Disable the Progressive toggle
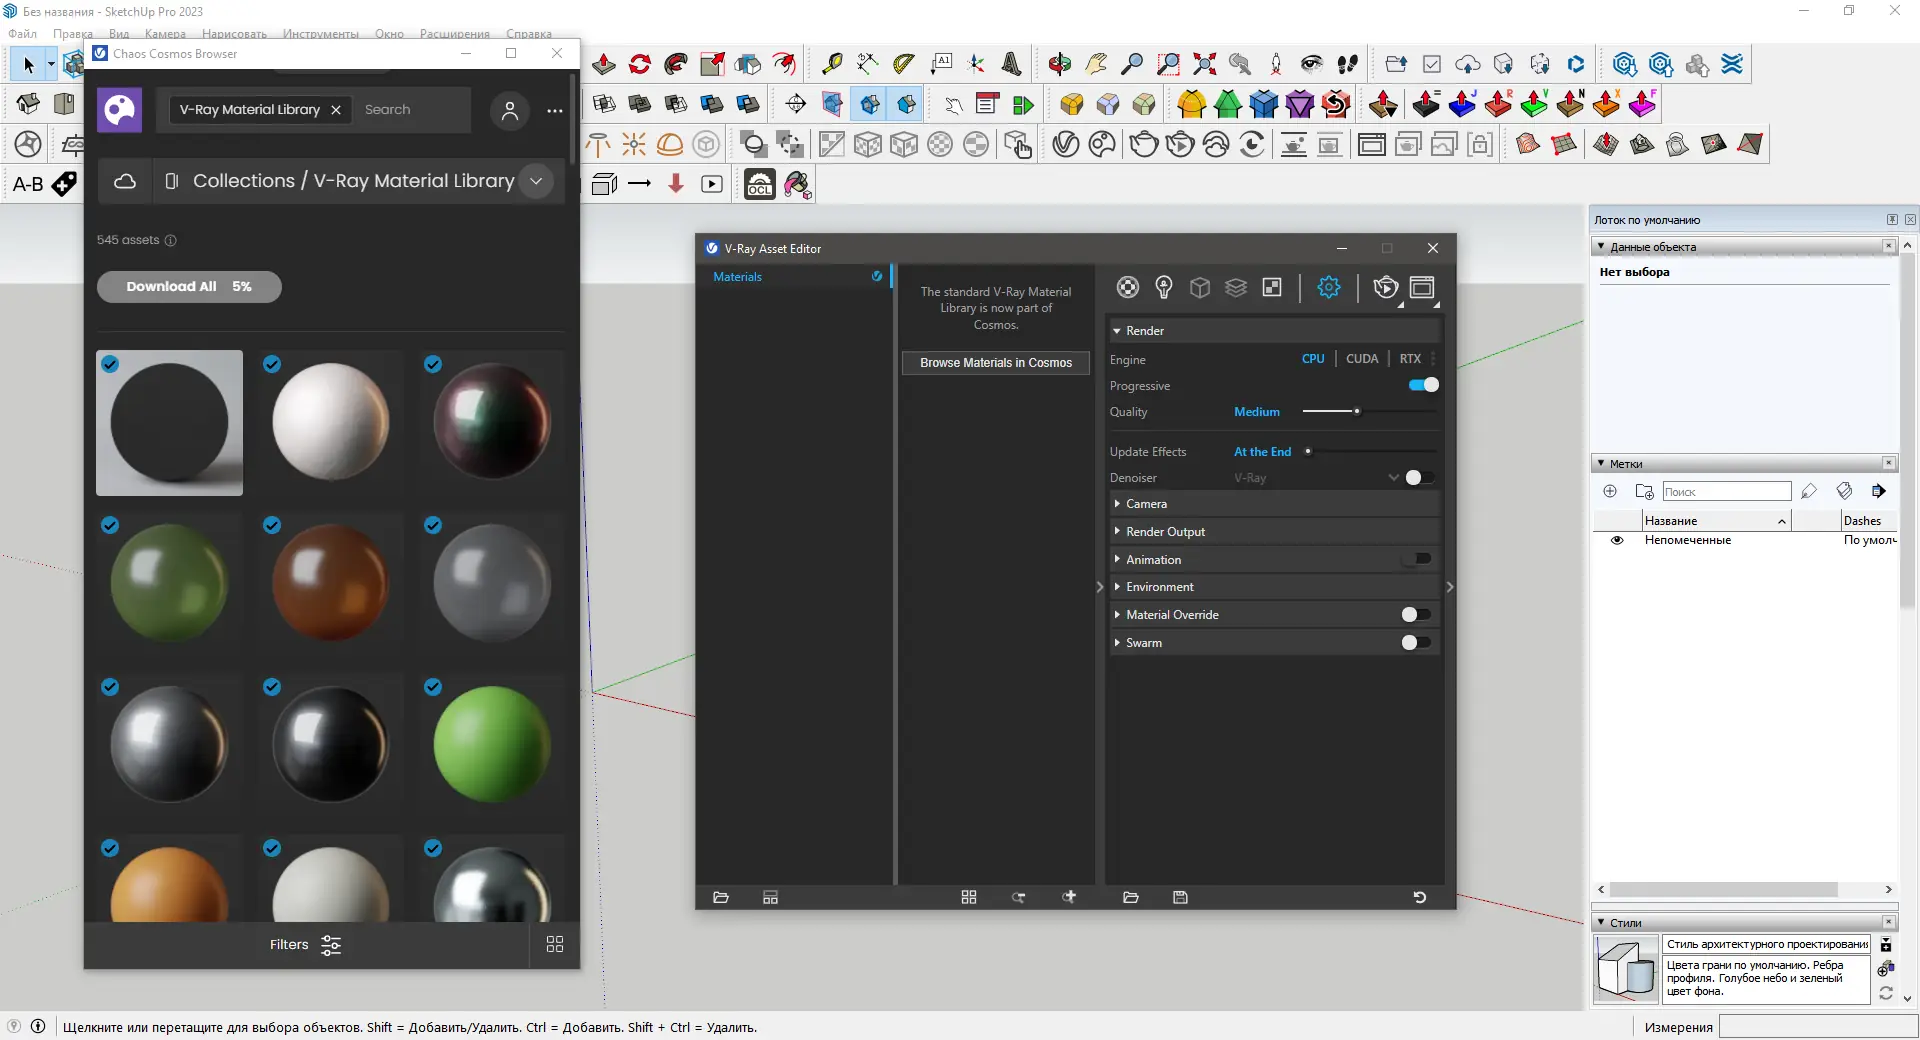Screen dimensions: 1920x1040 [1424, 385]
